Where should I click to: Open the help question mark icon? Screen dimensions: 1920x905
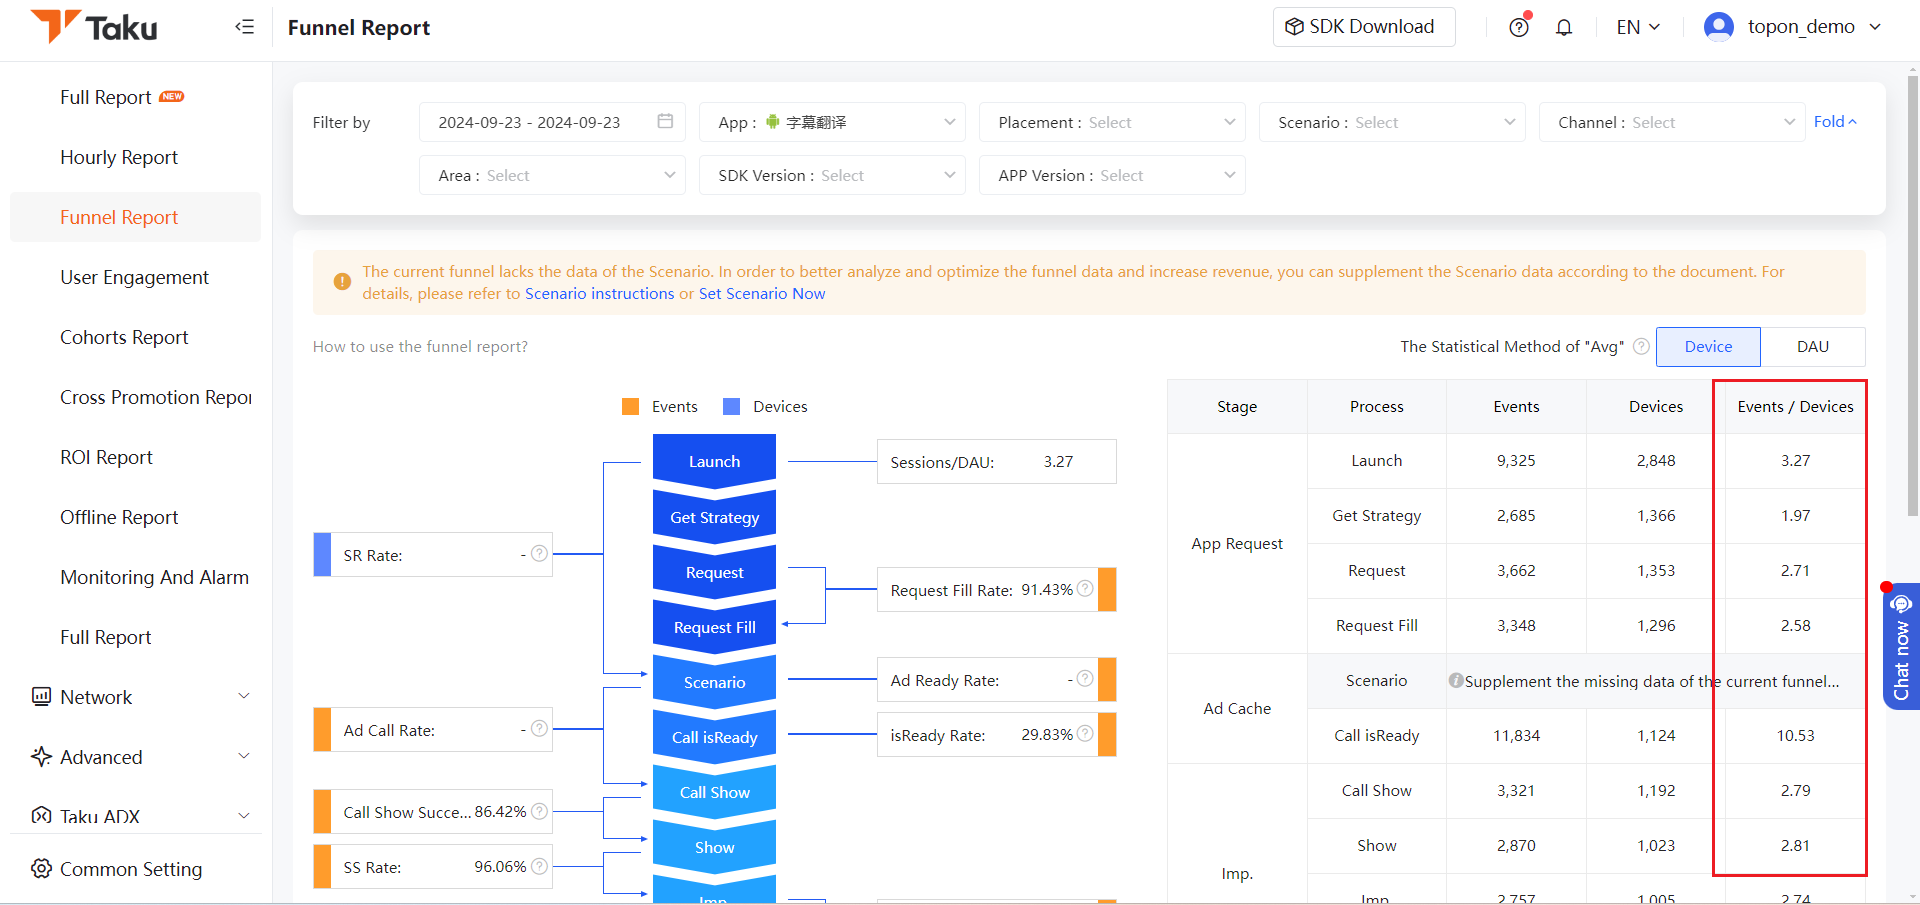tap(1519, 27)
